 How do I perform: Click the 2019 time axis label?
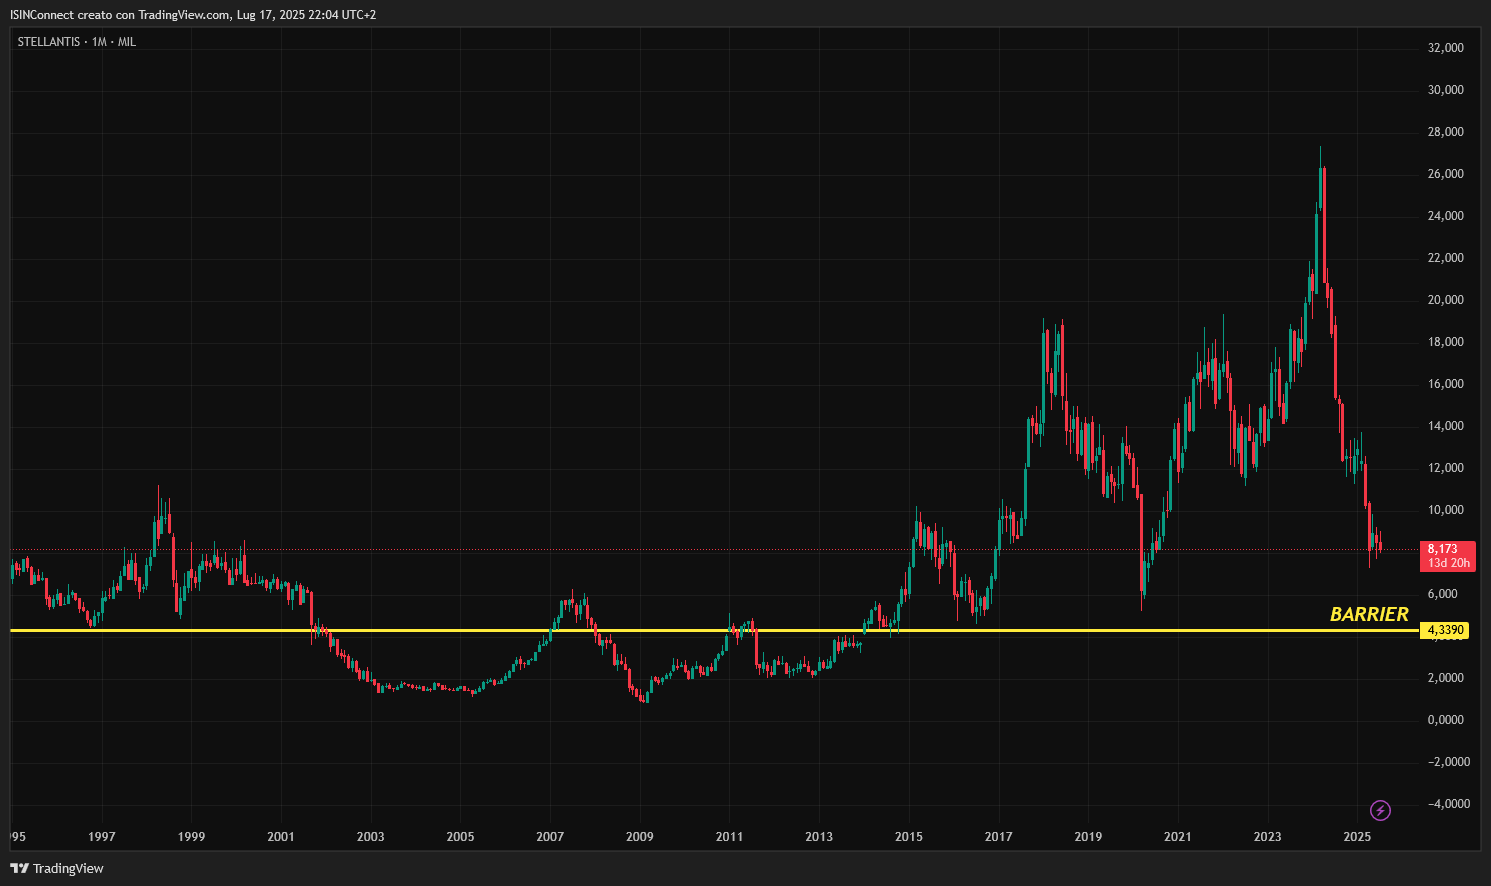(x=1088, y=837)
